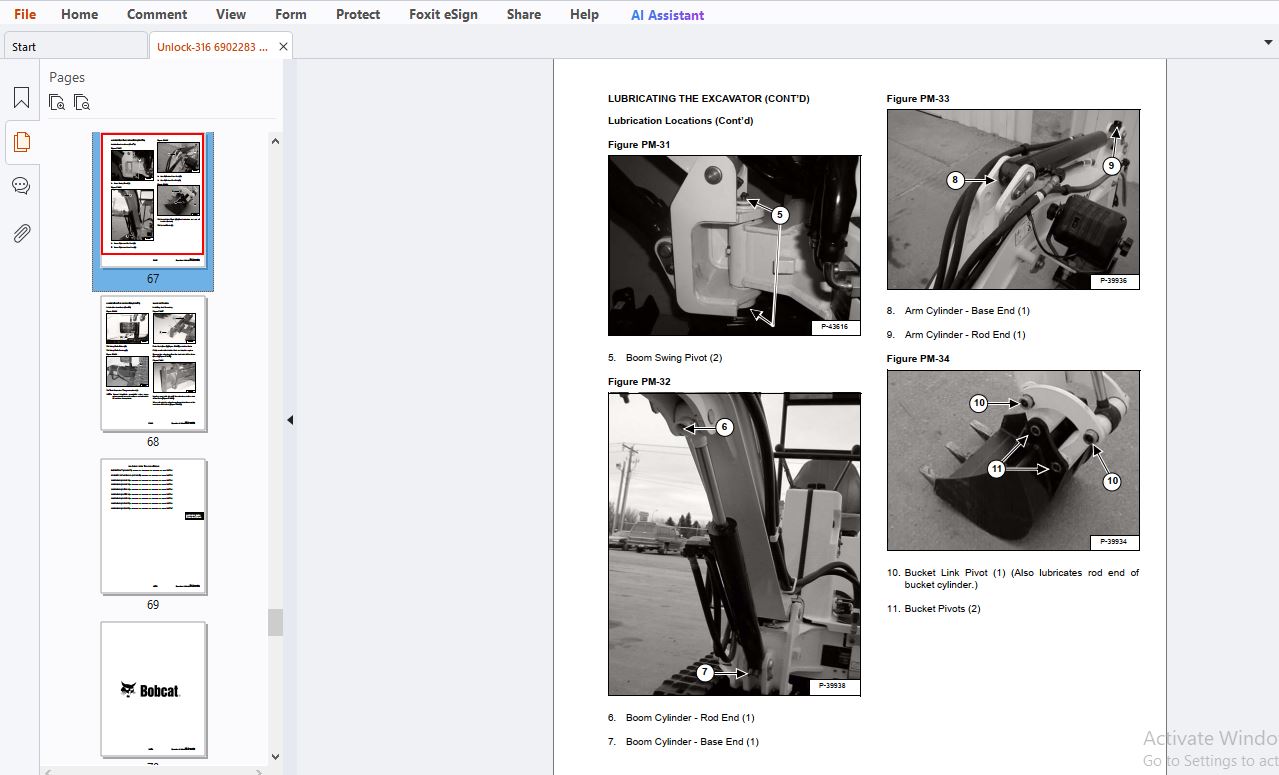This screenshot has width=1279, height=775.
Task: Click the Pages panel scroll up arrow
Action: [x=275, y=141]
